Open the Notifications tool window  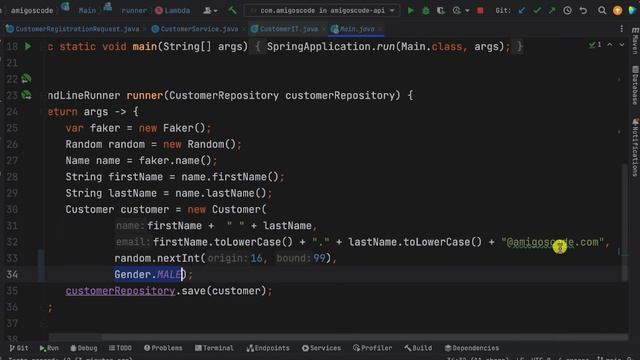(x=635, y=147)
